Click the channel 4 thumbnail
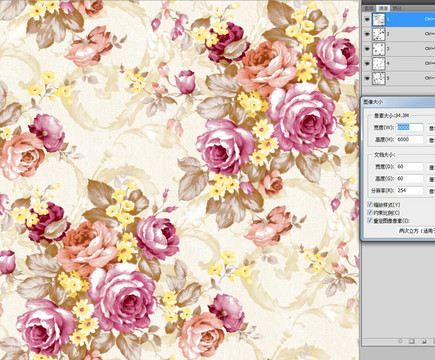The height and width of the screenshot is (360, 435). click(379, 63)
